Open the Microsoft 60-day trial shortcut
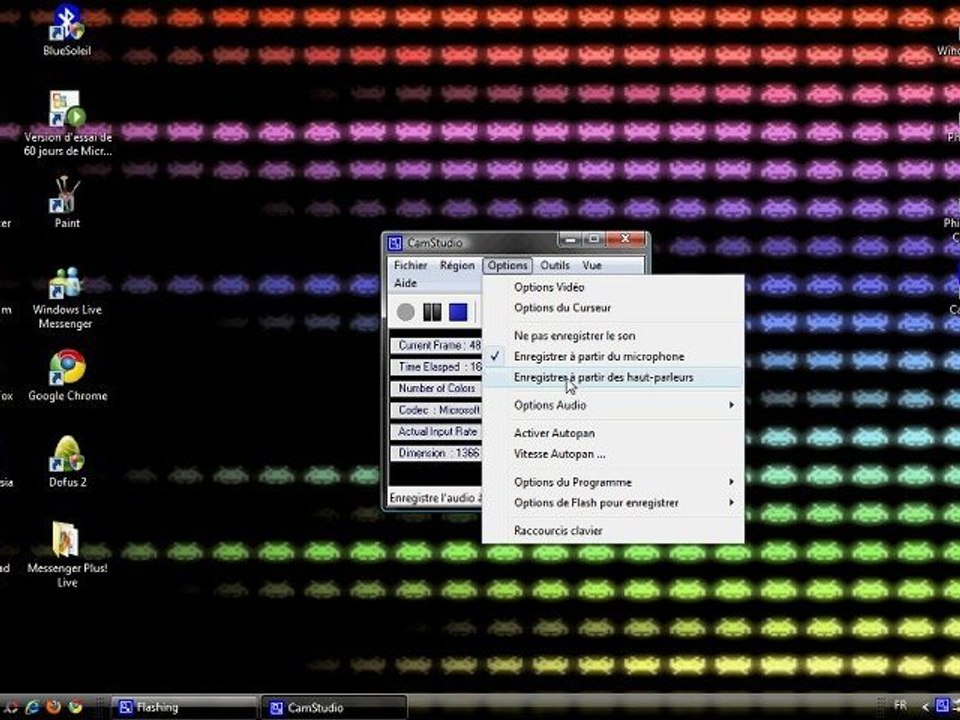The width and height of the screenshot is (960, 720). 67,123
